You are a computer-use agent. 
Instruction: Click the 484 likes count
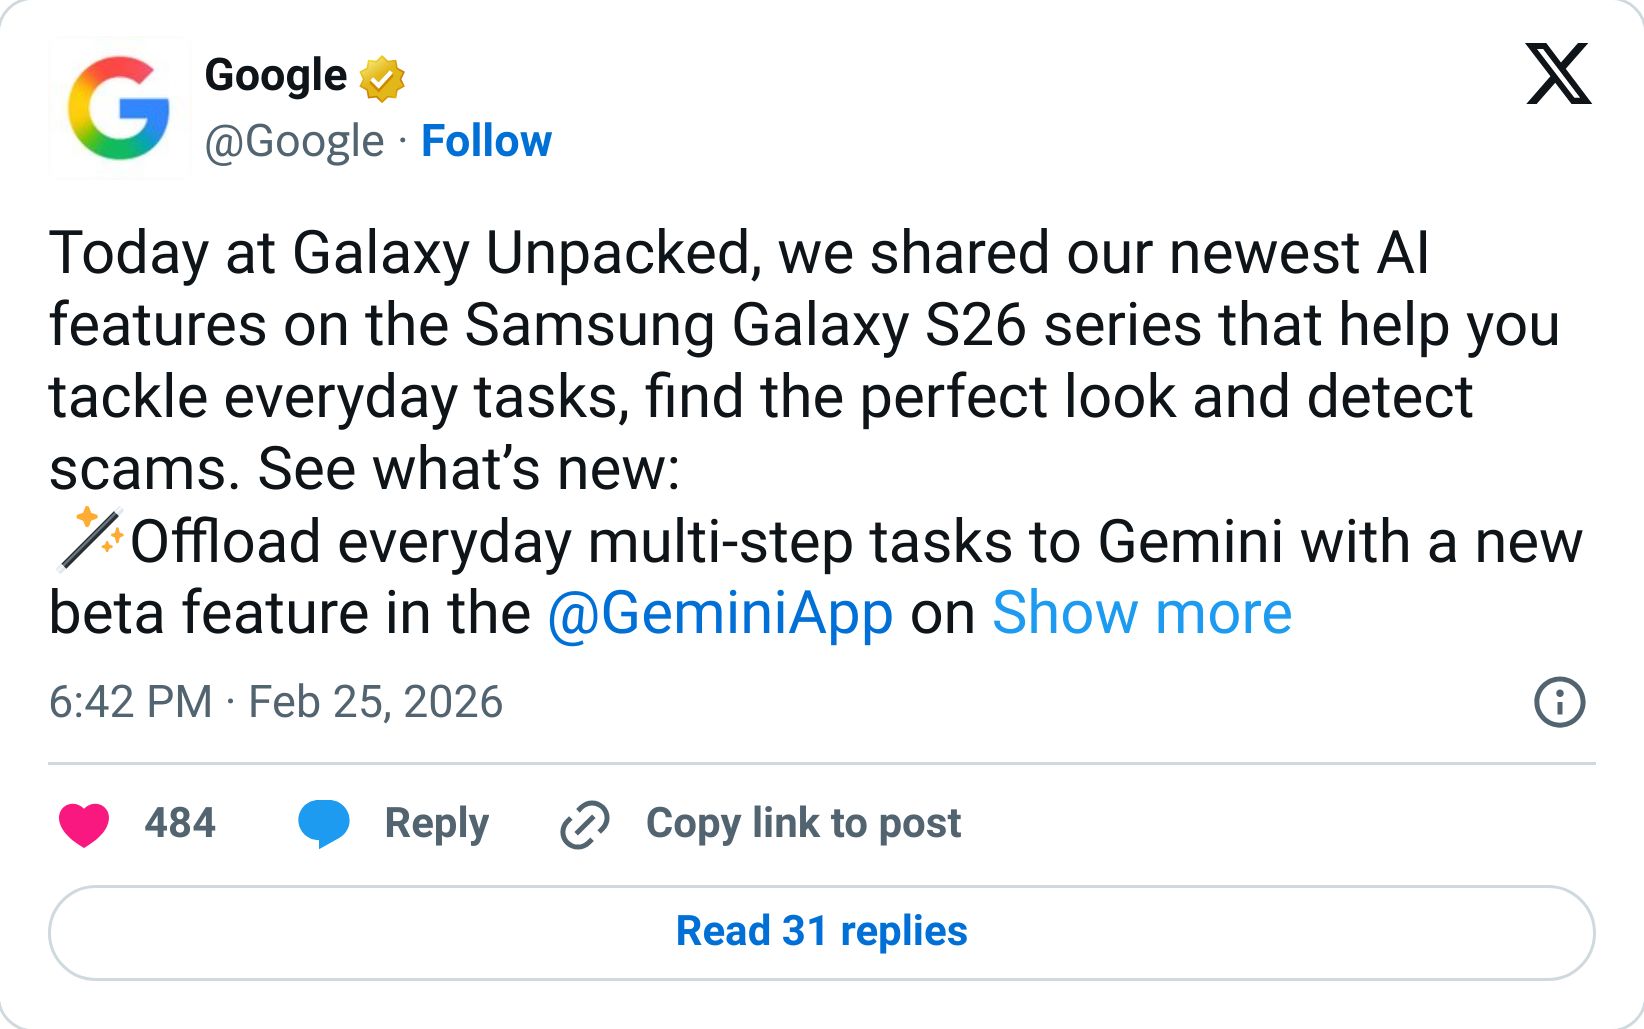[x=181, y=823]
